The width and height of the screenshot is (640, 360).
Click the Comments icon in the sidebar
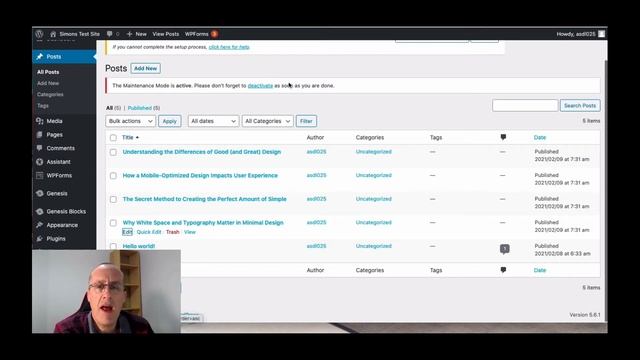(40, 148)
